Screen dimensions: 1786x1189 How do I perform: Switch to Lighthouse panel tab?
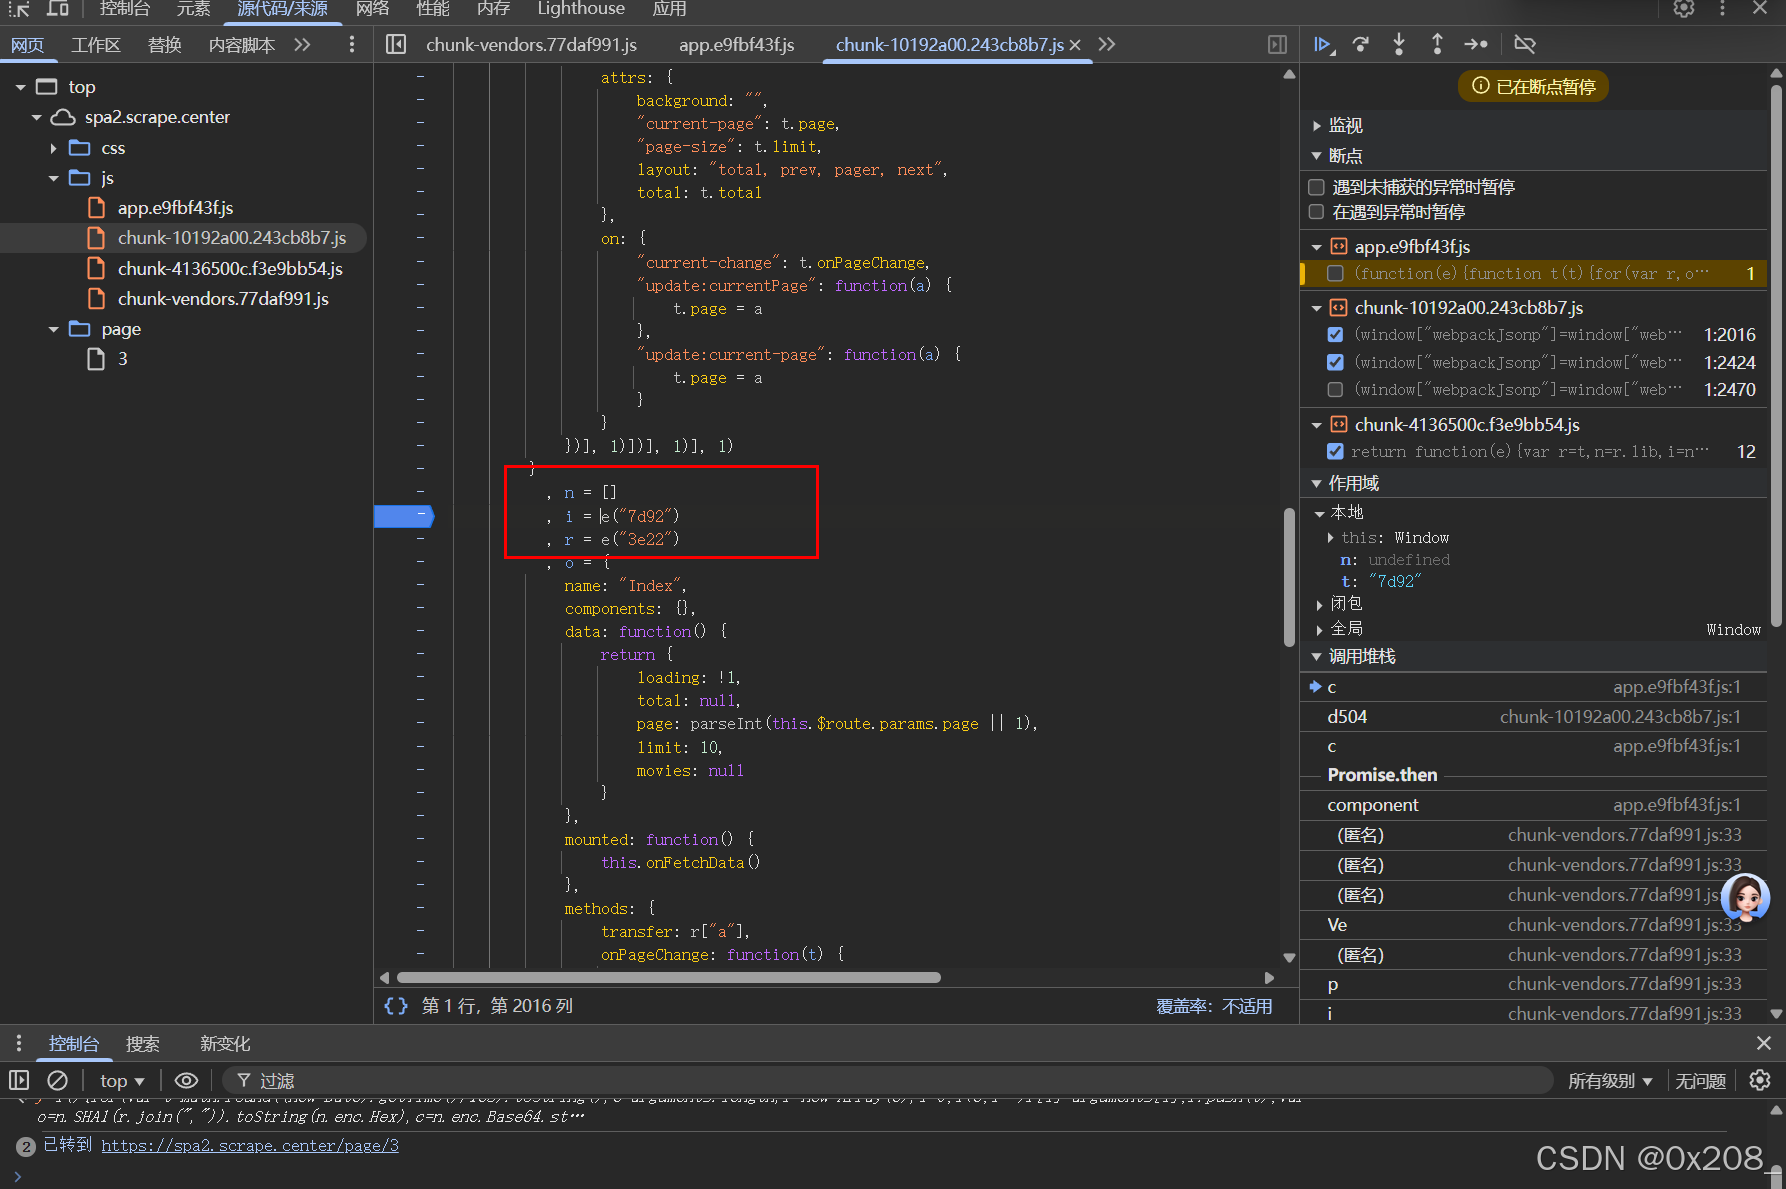tap(581, 9)
